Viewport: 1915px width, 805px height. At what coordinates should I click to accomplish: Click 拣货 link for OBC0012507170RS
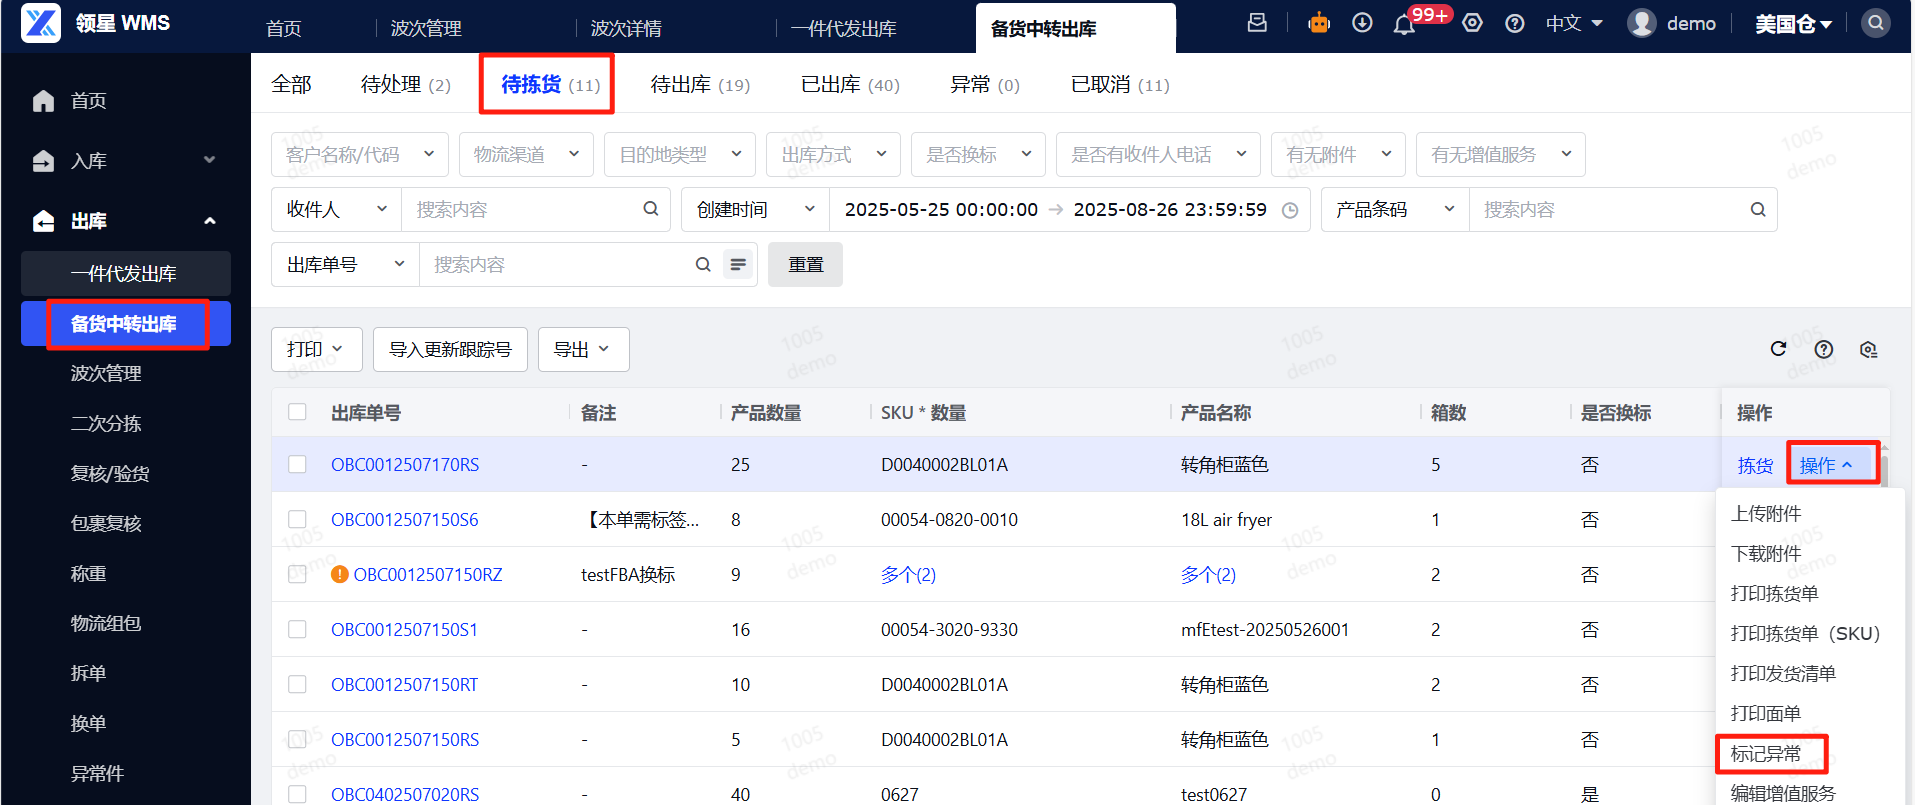1755,465
